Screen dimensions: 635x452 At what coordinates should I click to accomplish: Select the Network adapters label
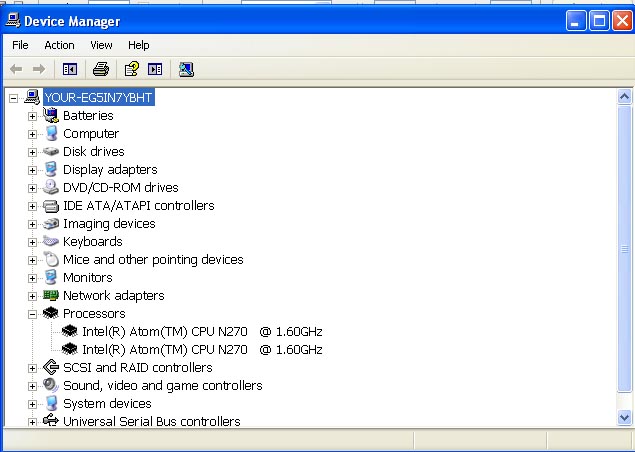[x=114, y=295]
